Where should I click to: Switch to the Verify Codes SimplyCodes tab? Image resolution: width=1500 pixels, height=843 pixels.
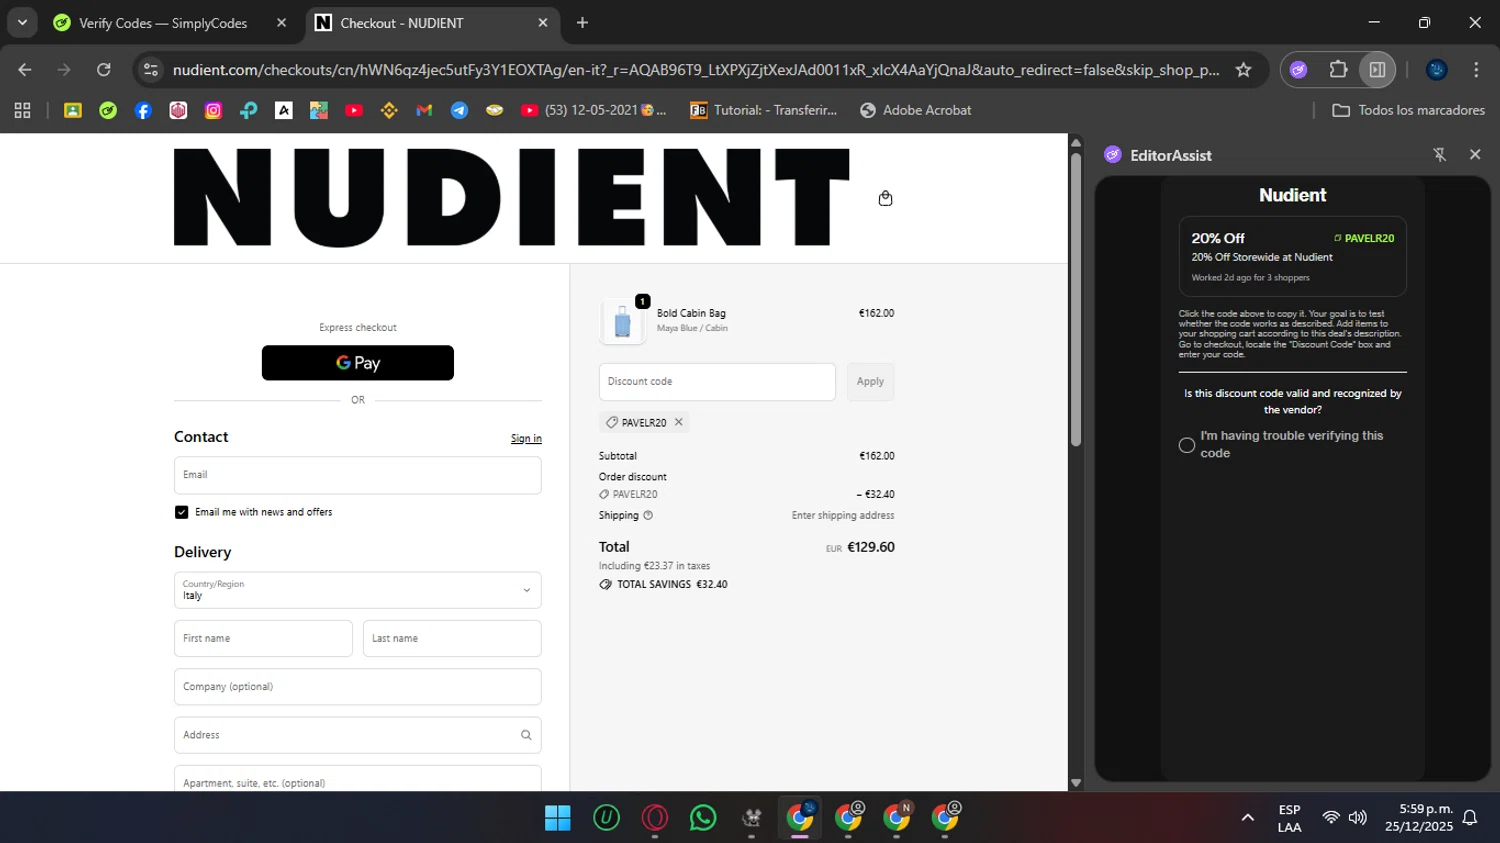tap(163, 23)
